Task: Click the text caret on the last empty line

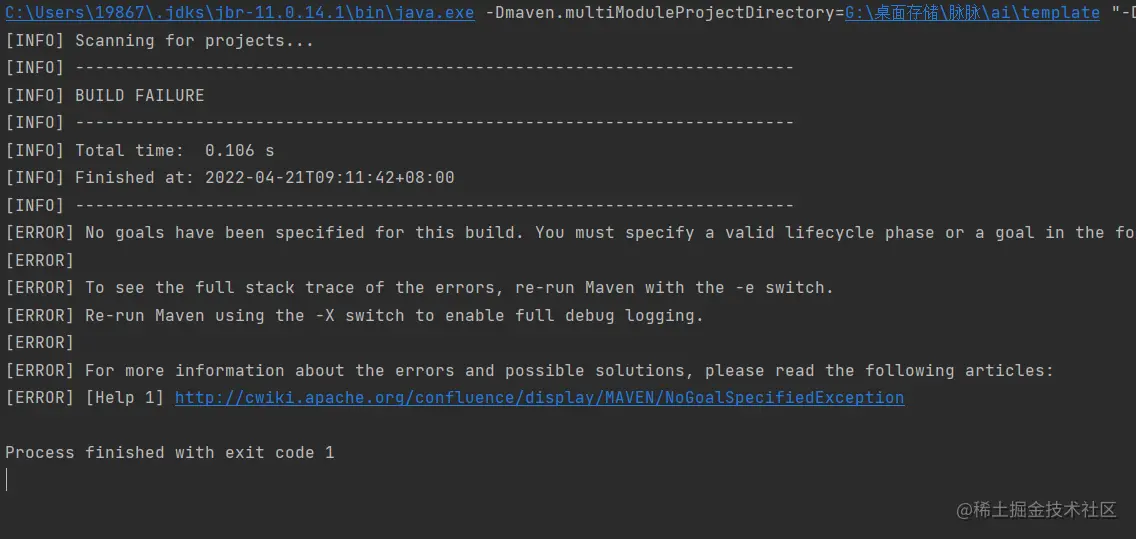Action: (x=7, y=480)
